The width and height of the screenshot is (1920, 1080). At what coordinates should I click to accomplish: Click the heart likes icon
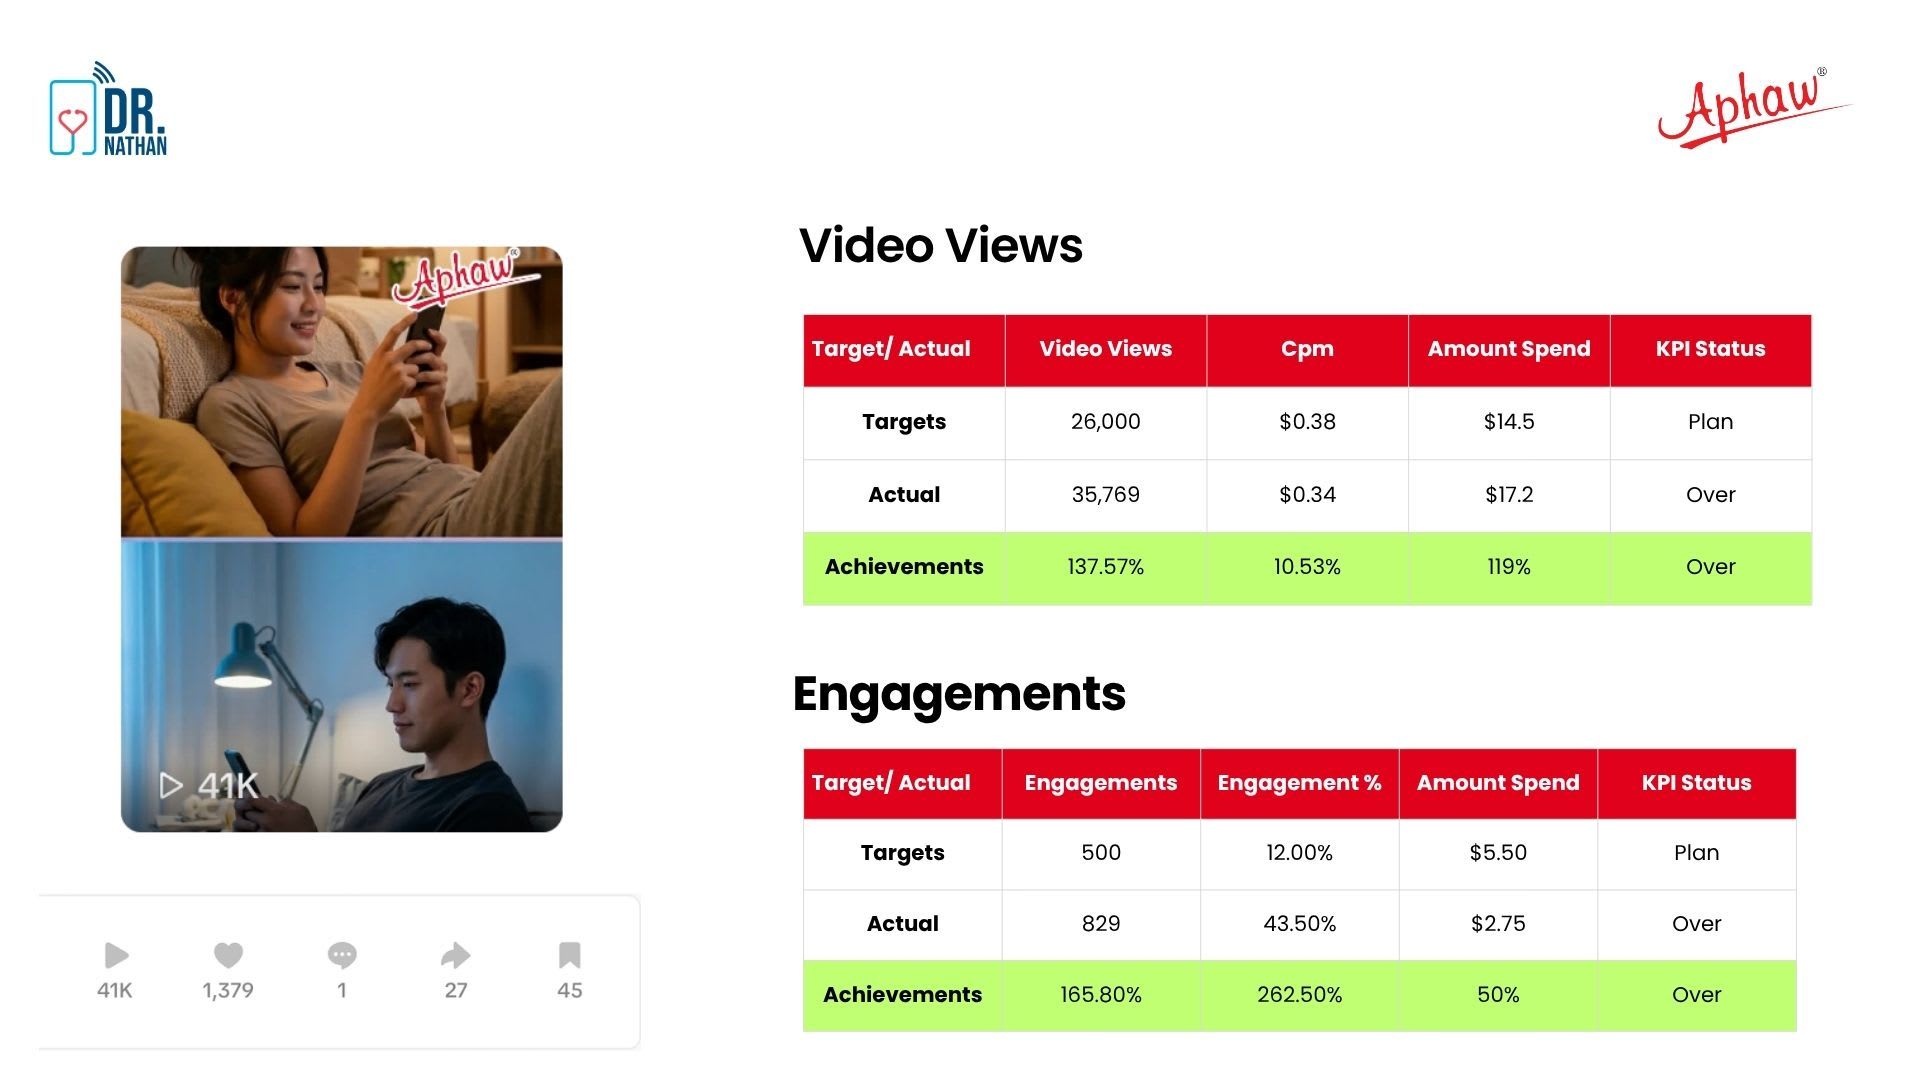[x=228, y=956]
